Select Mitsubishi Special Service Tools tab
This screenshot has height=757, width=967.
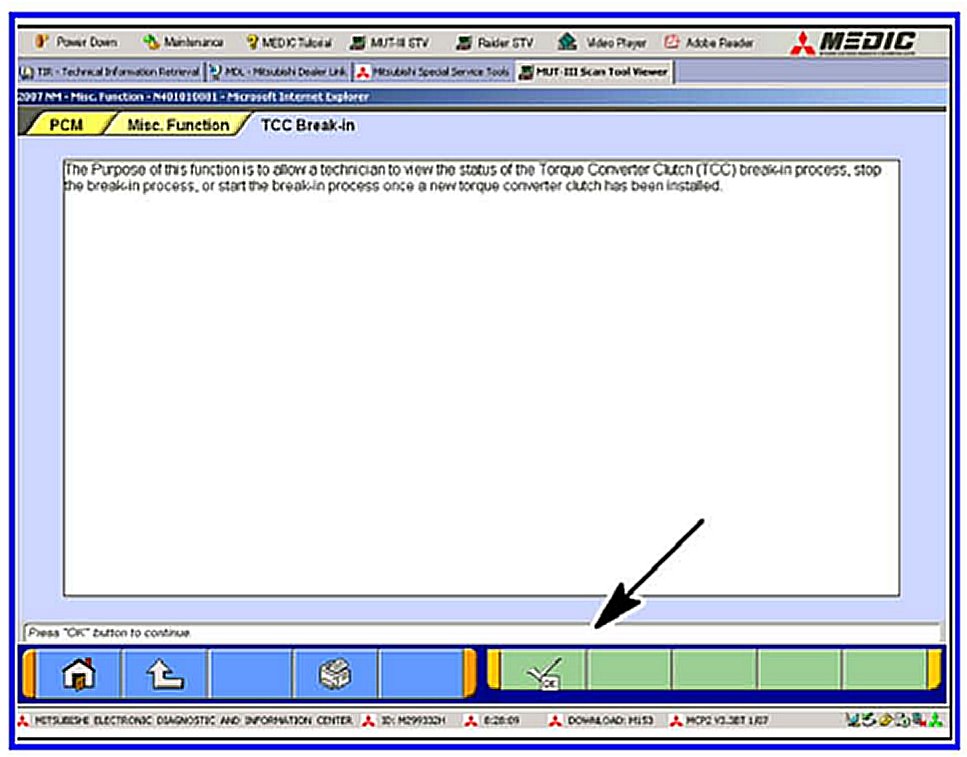[x=433, y=72]
